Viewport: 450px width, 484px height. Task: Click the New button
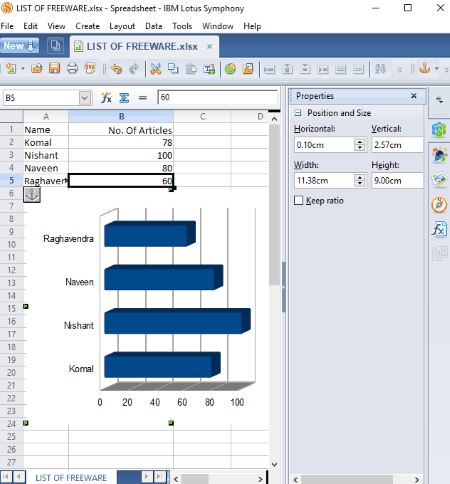(x=19, y=46)
